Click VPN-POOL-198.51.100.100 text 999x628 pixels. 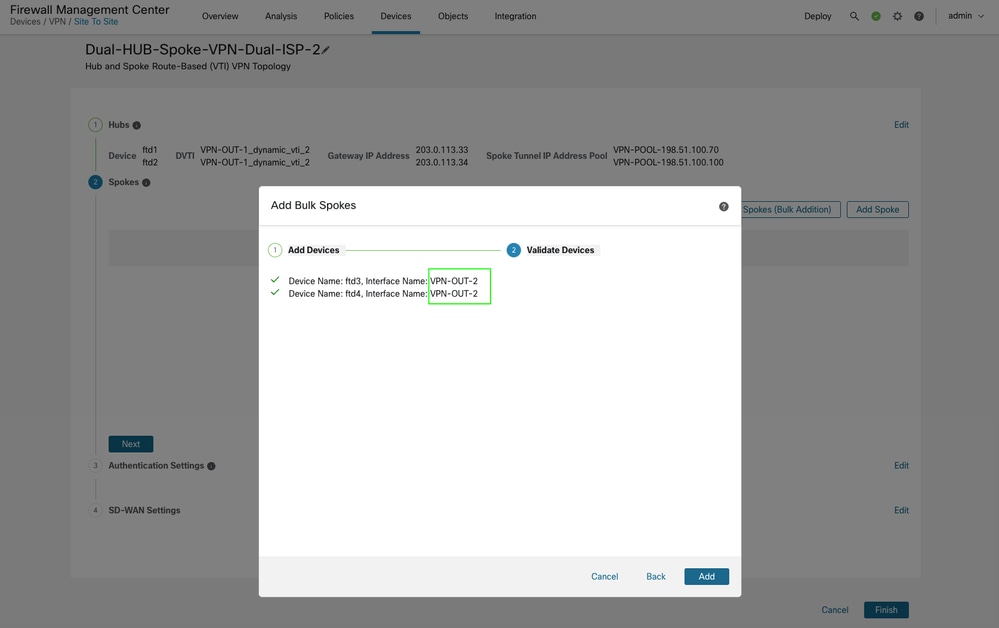click(668, 162)
